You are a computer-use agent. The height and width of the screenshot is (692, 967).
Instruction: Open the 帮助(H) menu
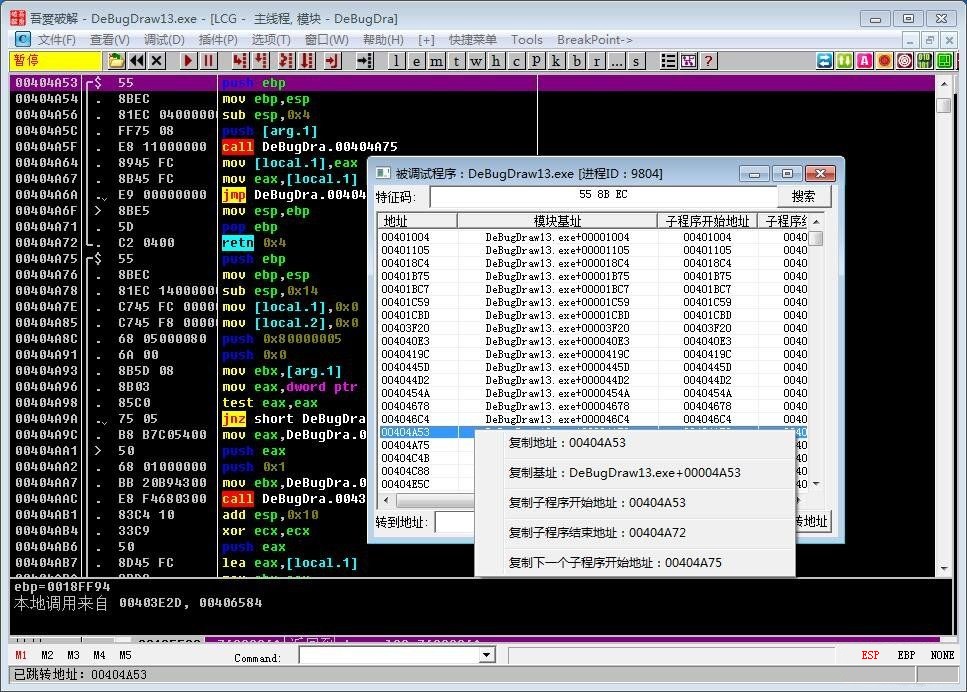pos(383,39)
